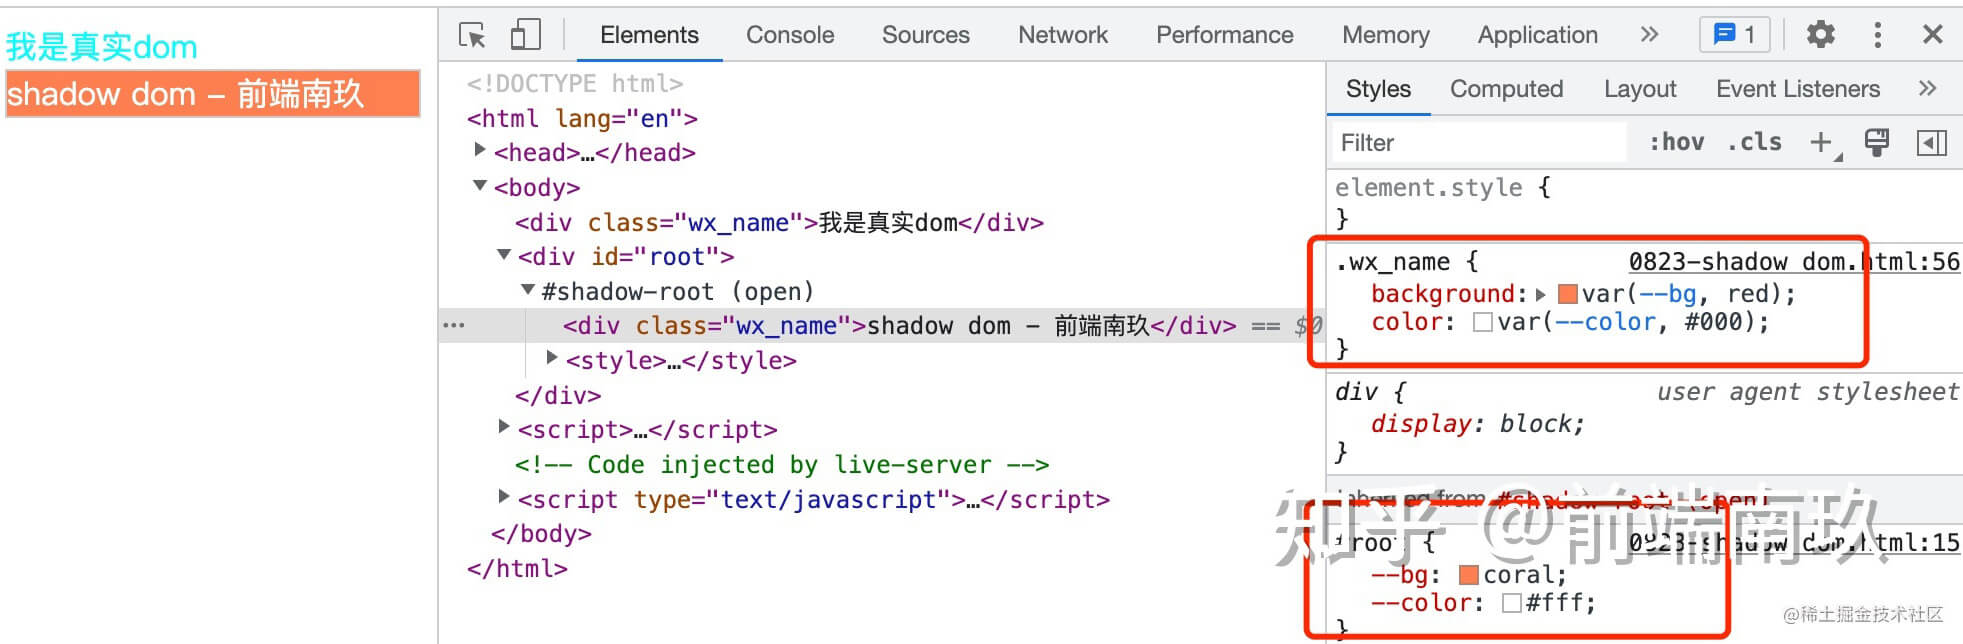Viewport: 1963px width, 644px height.
Task: Switch to the Elements tab
Action: [649, 35]
